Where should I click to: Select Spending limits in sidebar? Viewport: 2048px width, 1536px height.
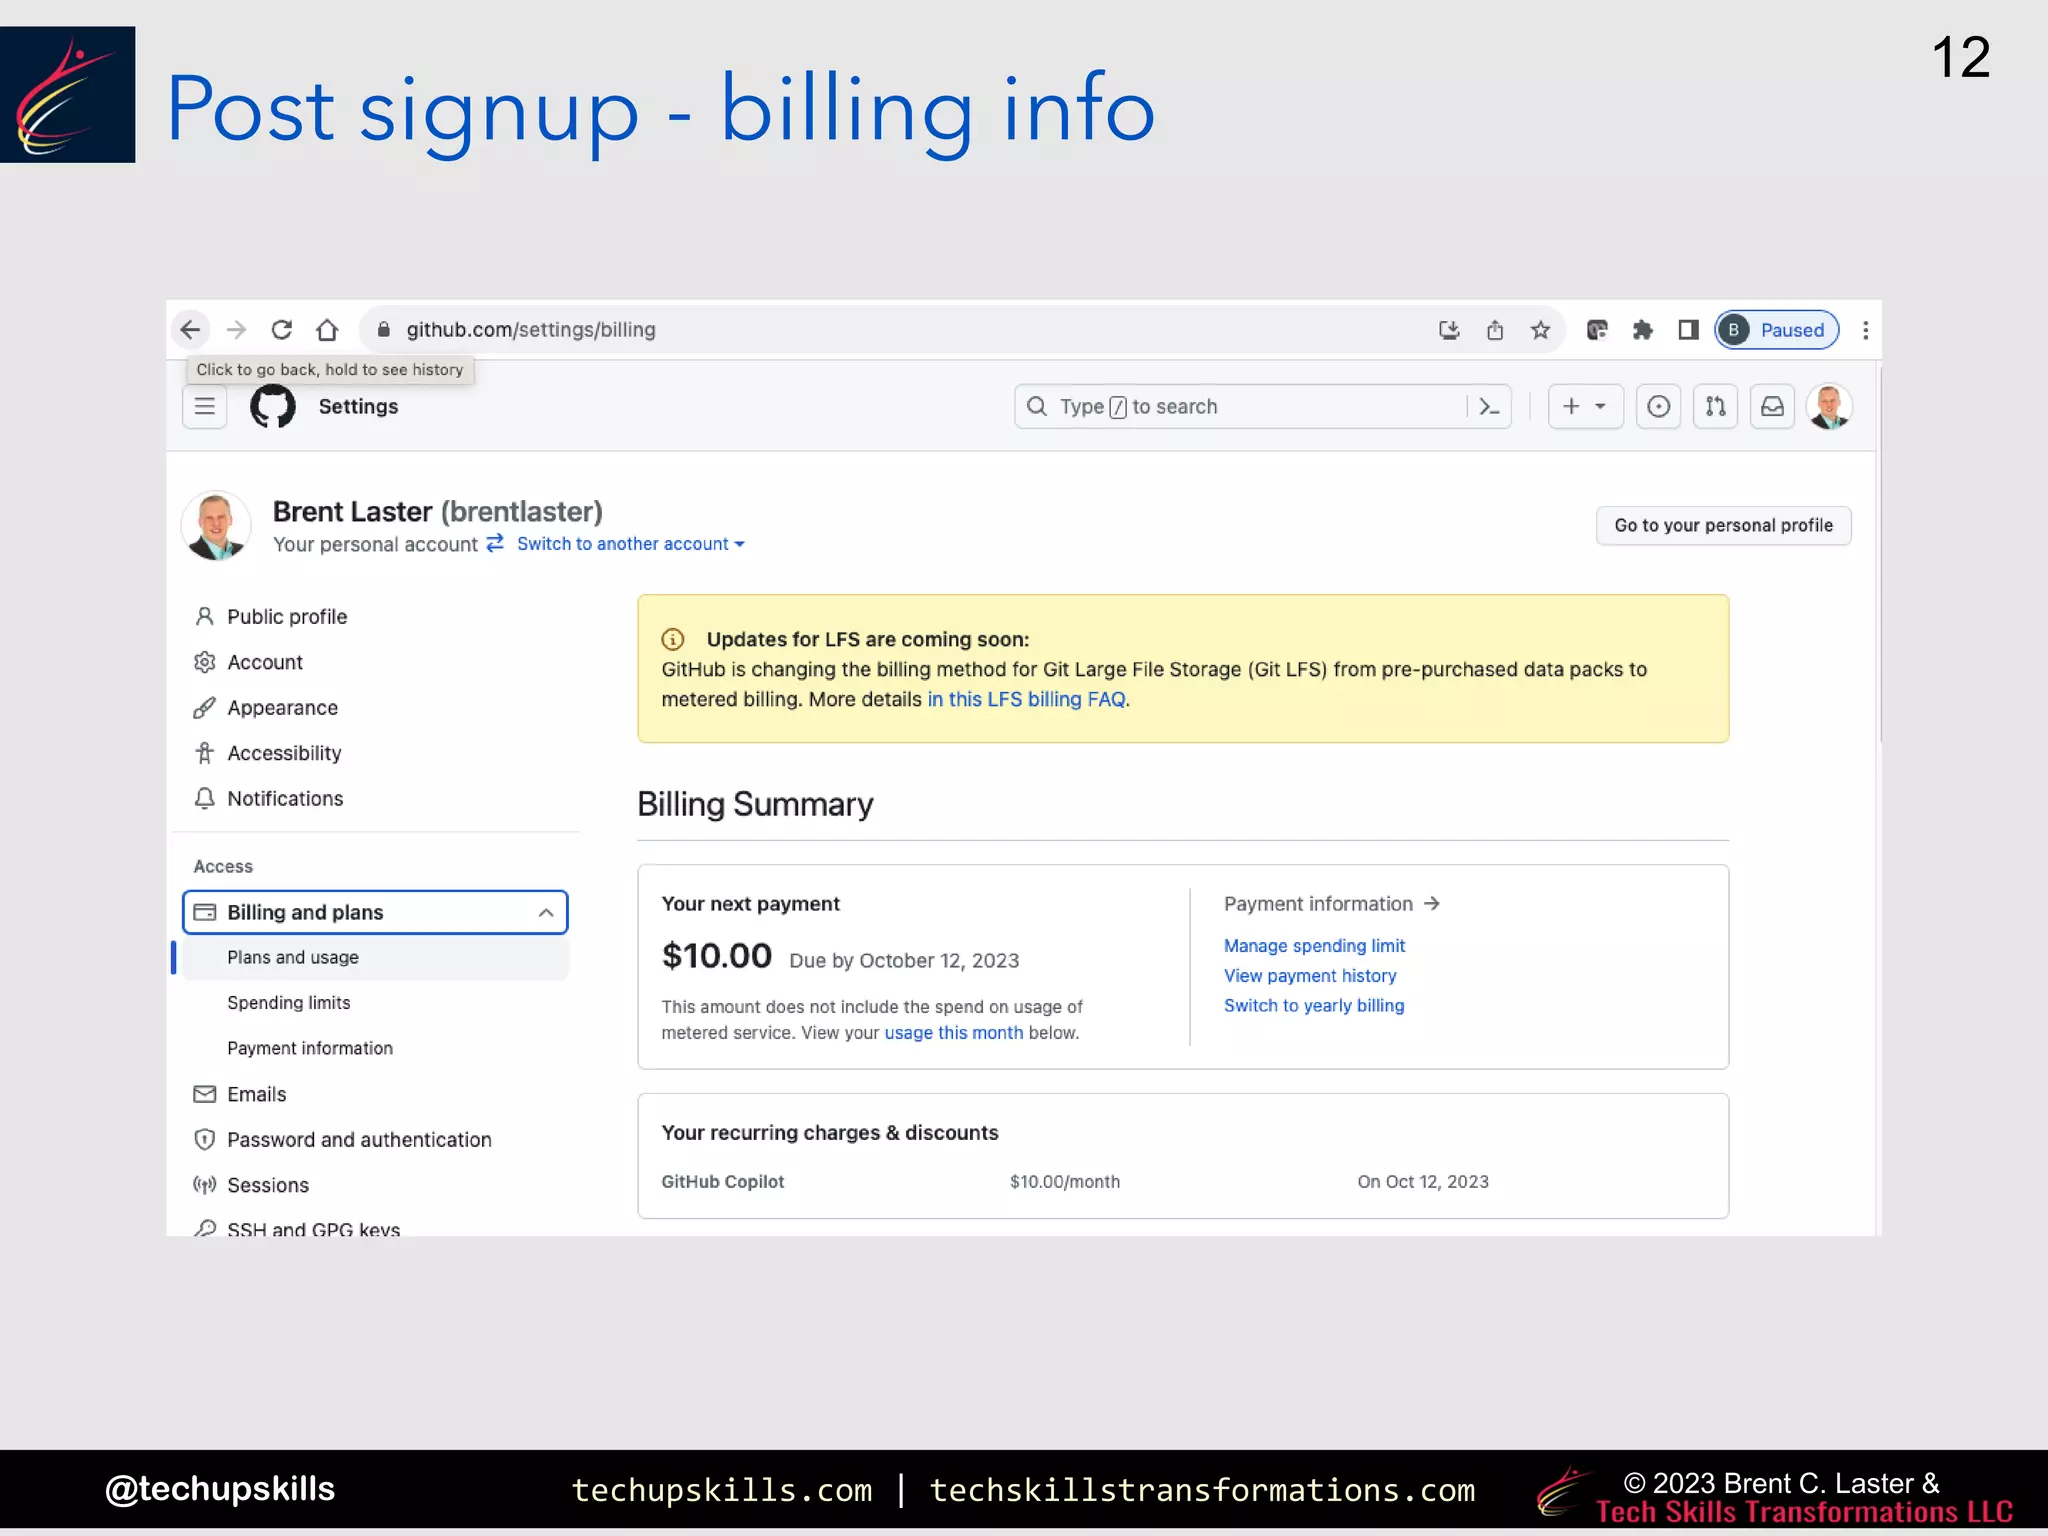click(x=288, y=1003)
